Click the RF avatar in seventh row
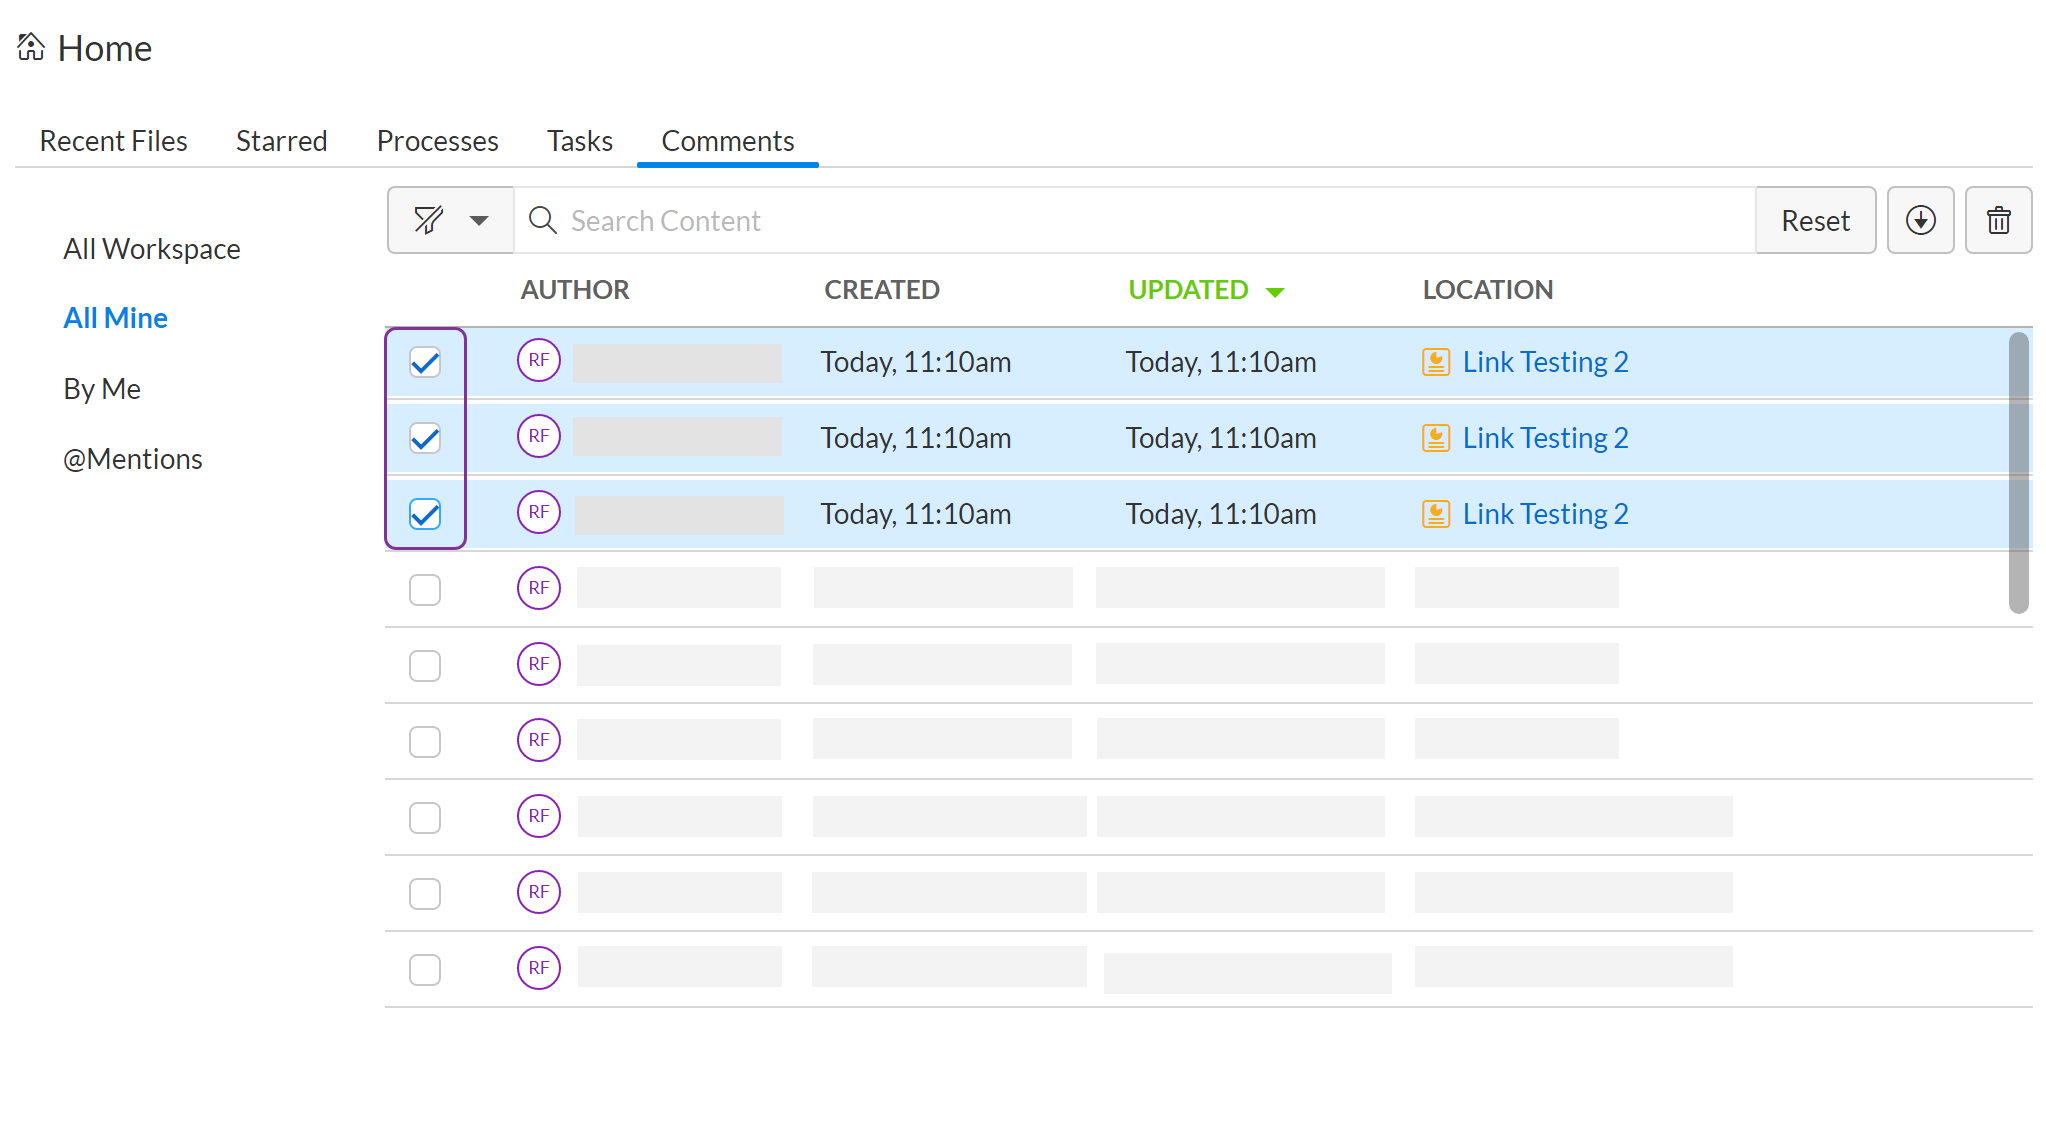Screen dimensions: 2046x1141 pyautogui.click(x=539, y=816)
